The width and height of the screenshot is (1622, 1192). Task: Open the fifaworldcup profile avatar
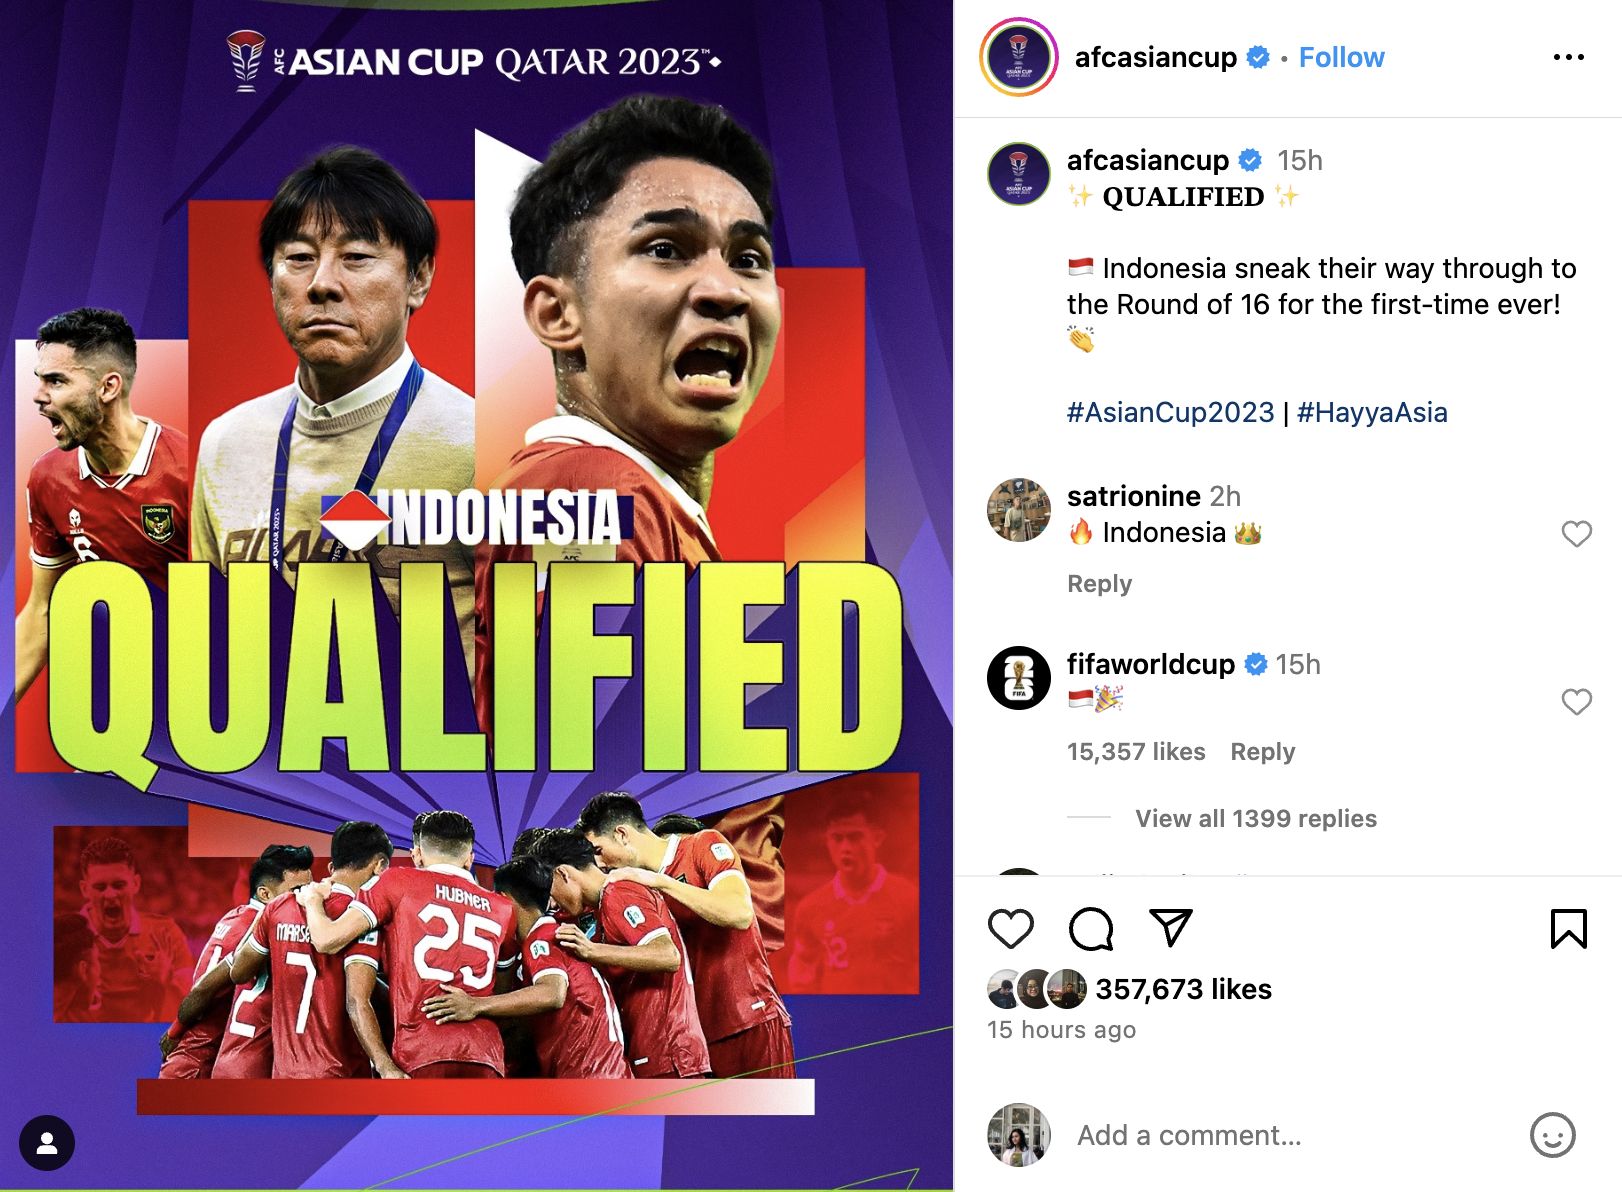pos(1018,678)
